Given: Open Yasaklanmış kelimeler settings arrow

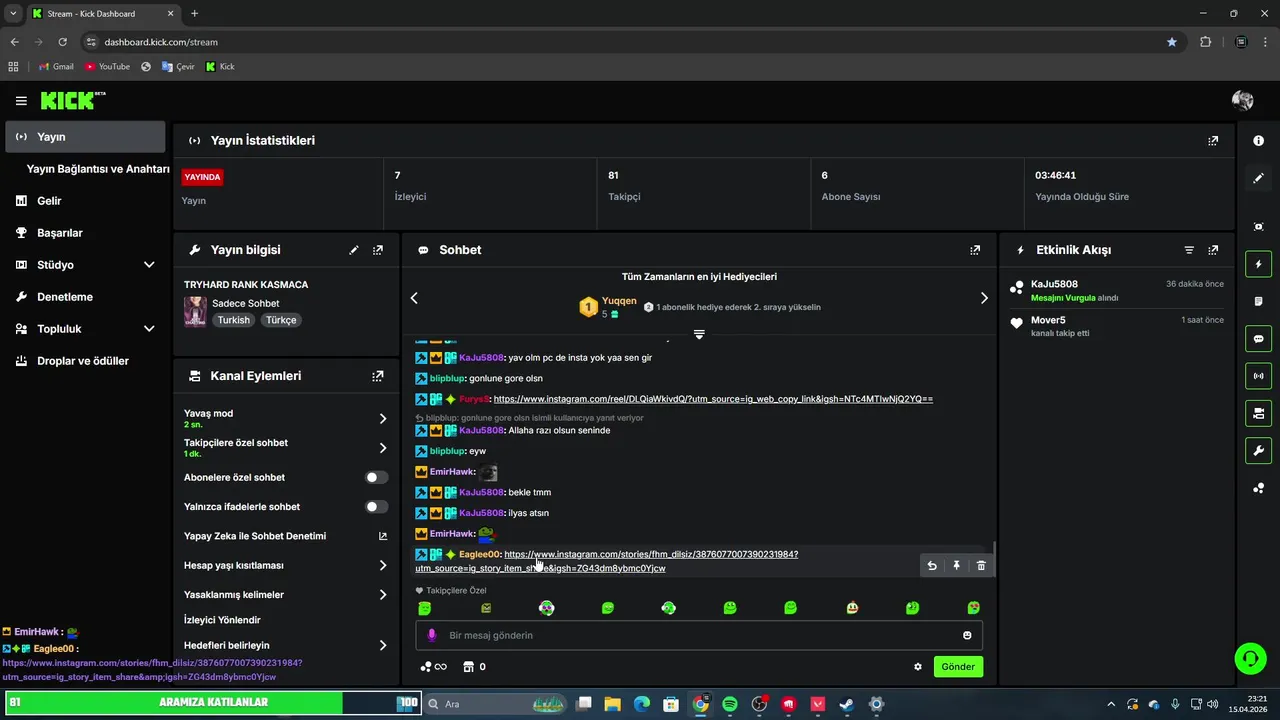Looking at the screenshot, I should tap(382, 595).
